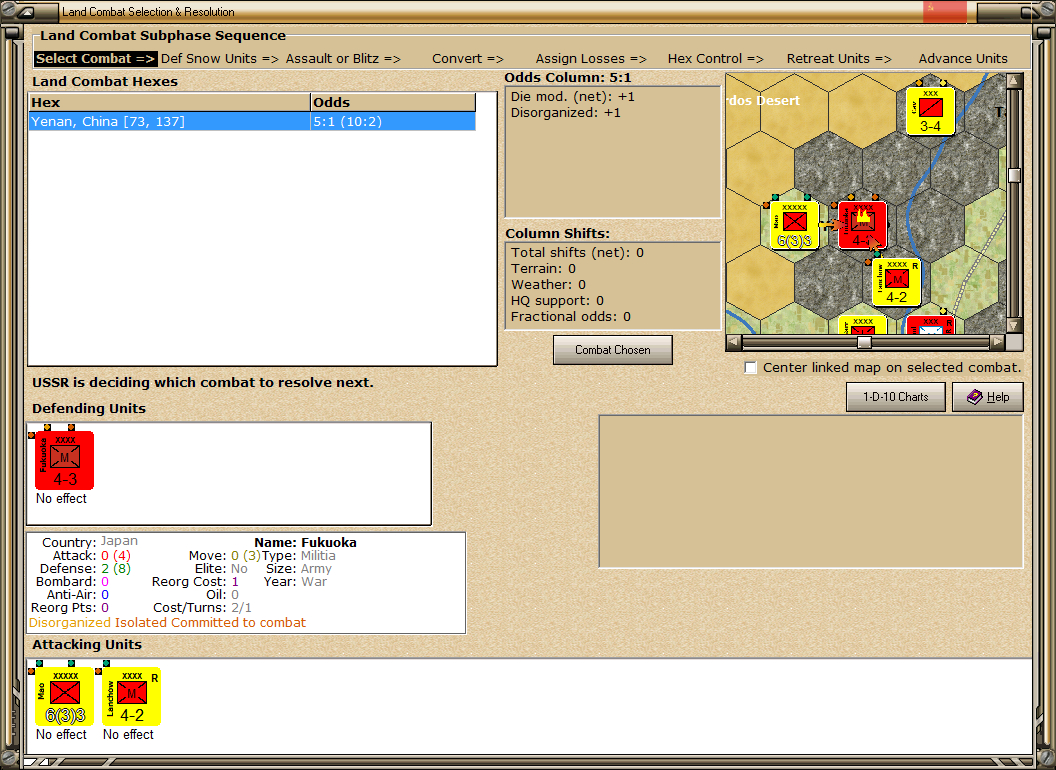Click the 3-4 corps counter on the map
Viewport: 1056px width, 770px height.
coord(930,110)
